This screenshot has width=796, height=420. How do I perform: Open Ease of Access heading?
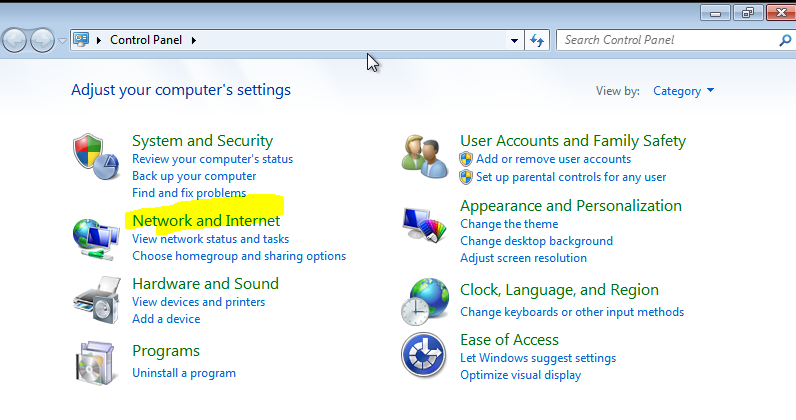pyautogui.click(x=509, y=339)
